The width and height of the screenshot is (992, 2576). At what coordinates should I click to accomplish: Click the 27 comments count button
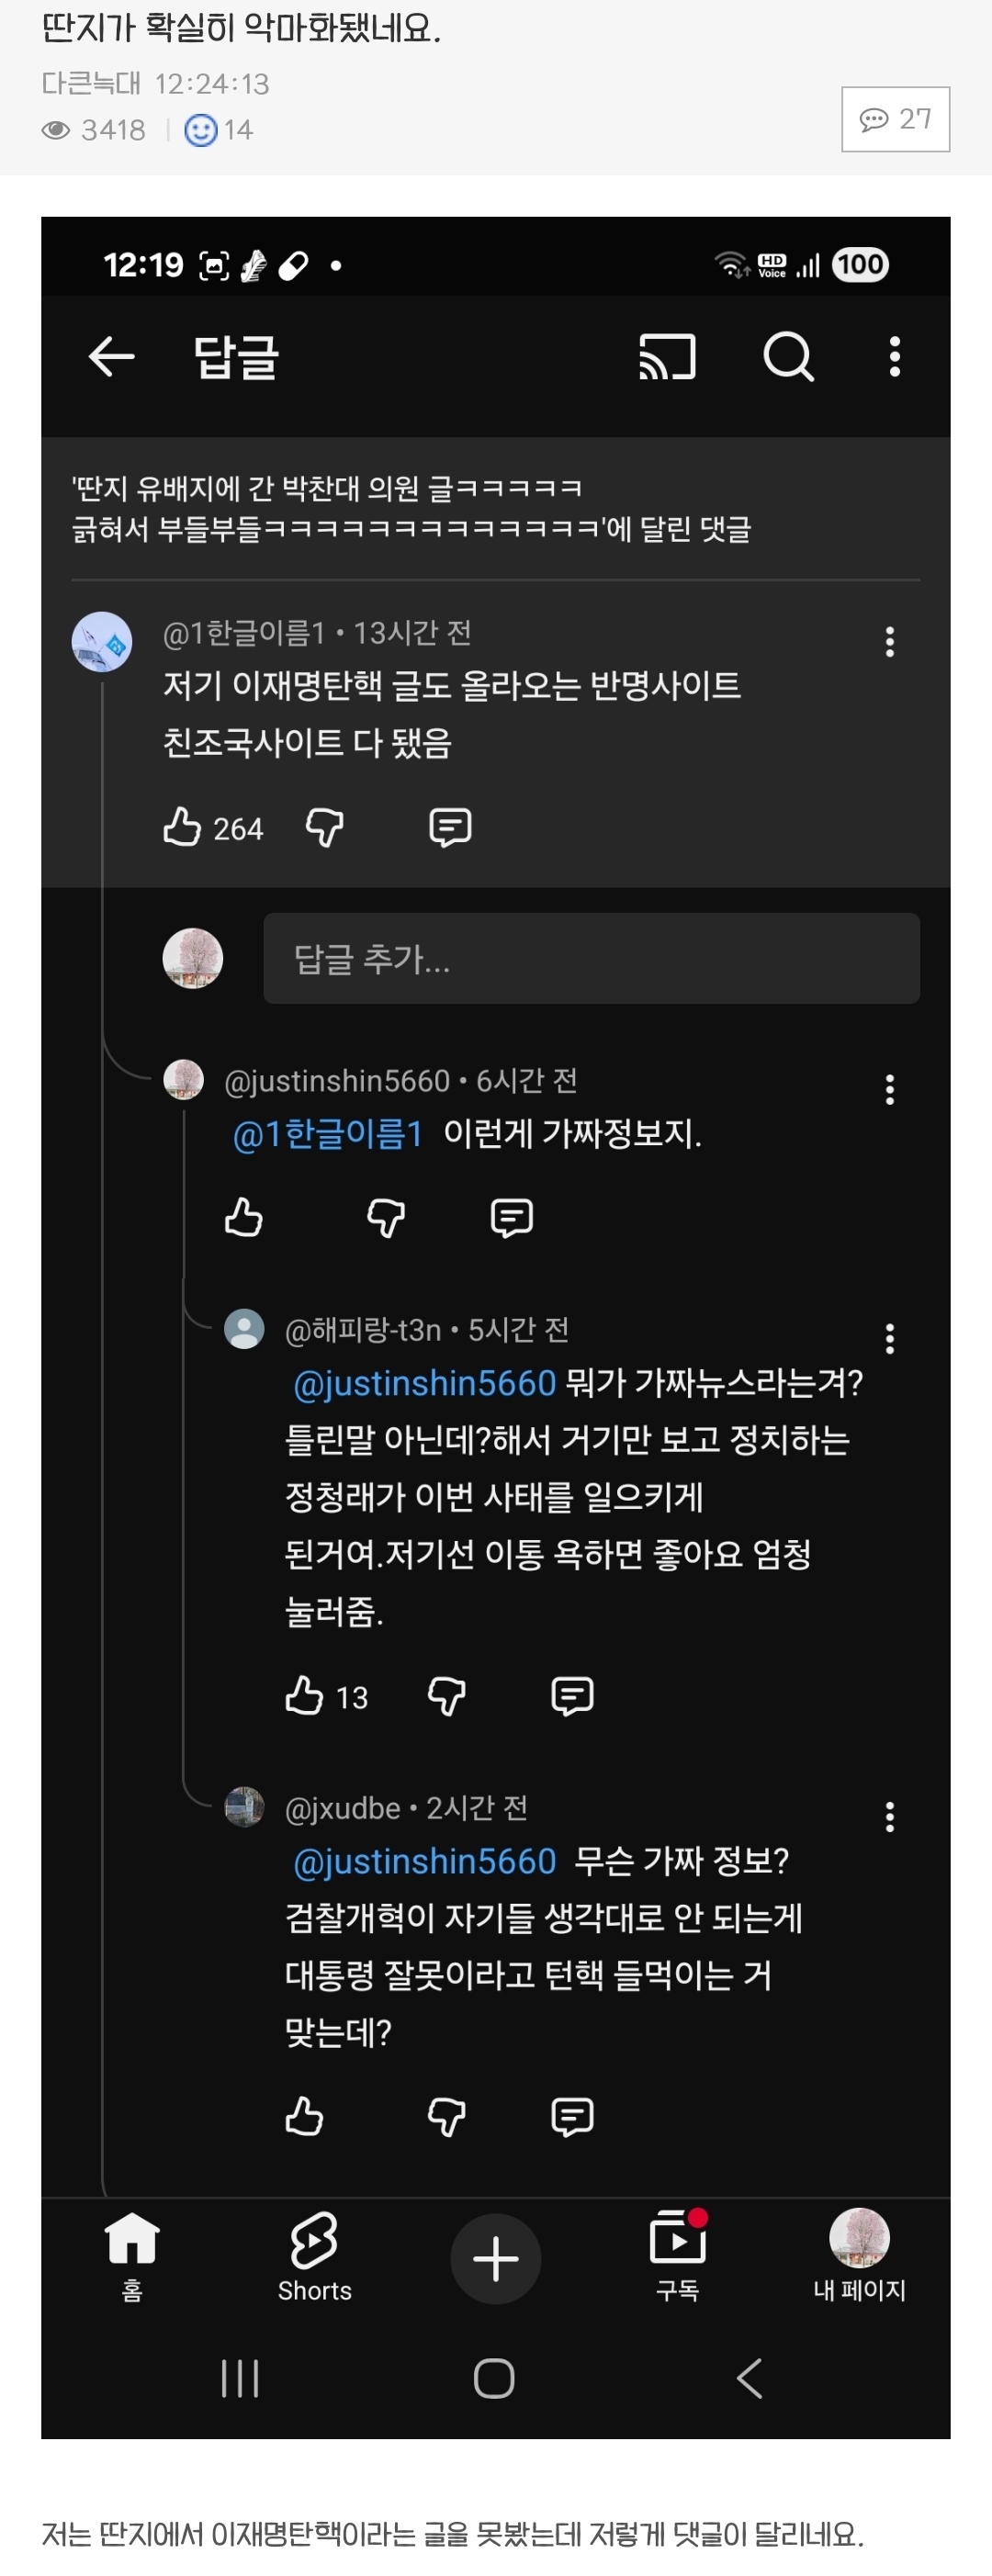point(895,119)
